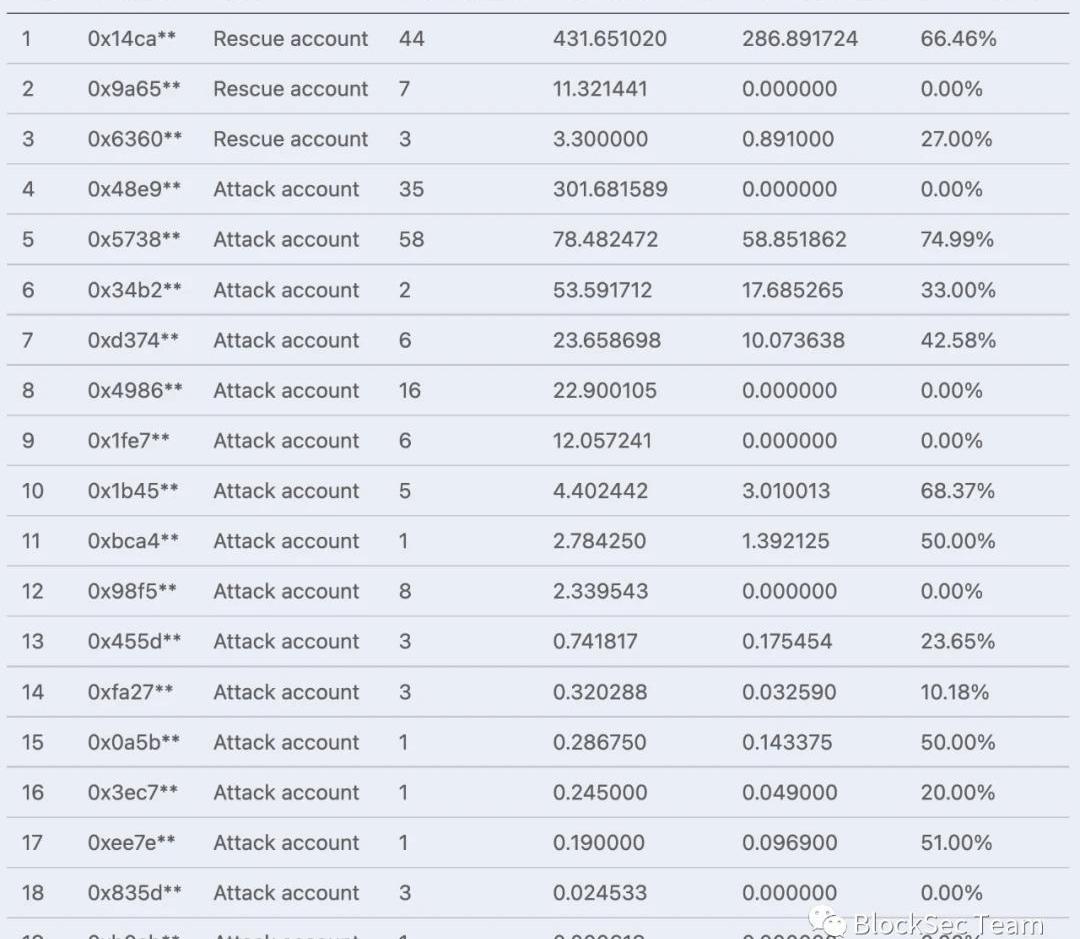
Task: Click the 301.681589 amount in row 4
Action: pyautogui.click(x=610, y=189)
